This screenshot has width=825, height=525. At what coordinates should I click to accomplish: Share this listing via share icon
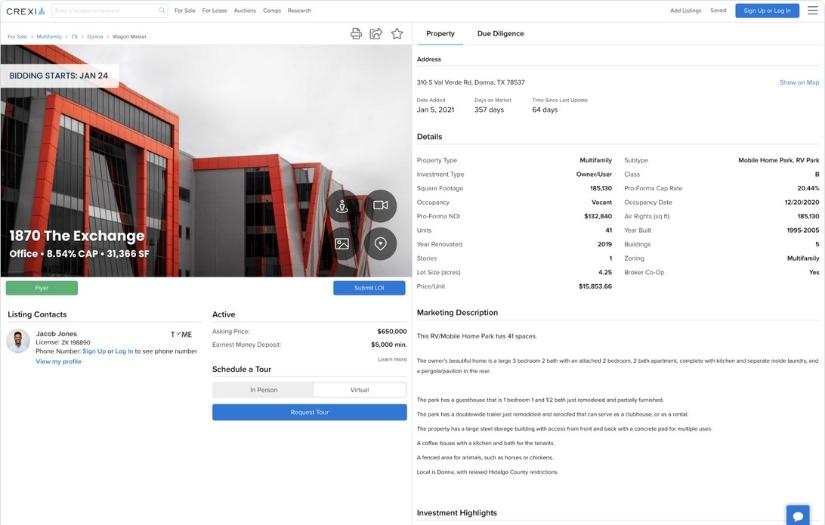tap(376, 34)
